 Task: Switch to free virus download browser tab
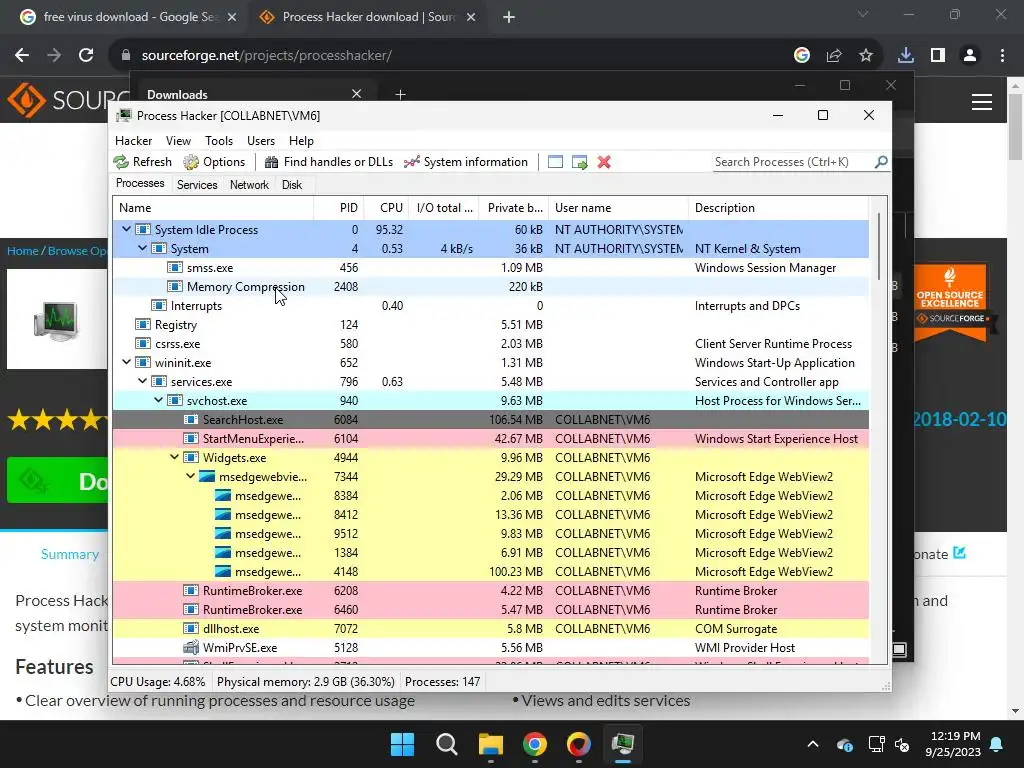[x=129, y=17]
